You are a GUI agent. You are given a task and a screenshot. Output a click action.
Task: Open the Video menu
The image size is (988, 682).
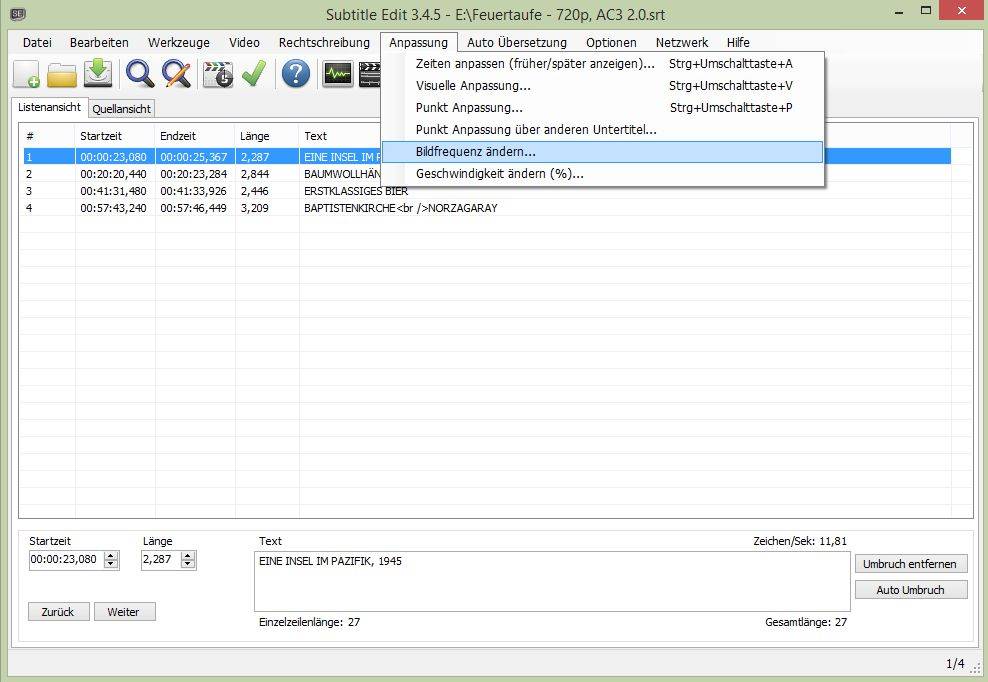[x=244, y=42]
